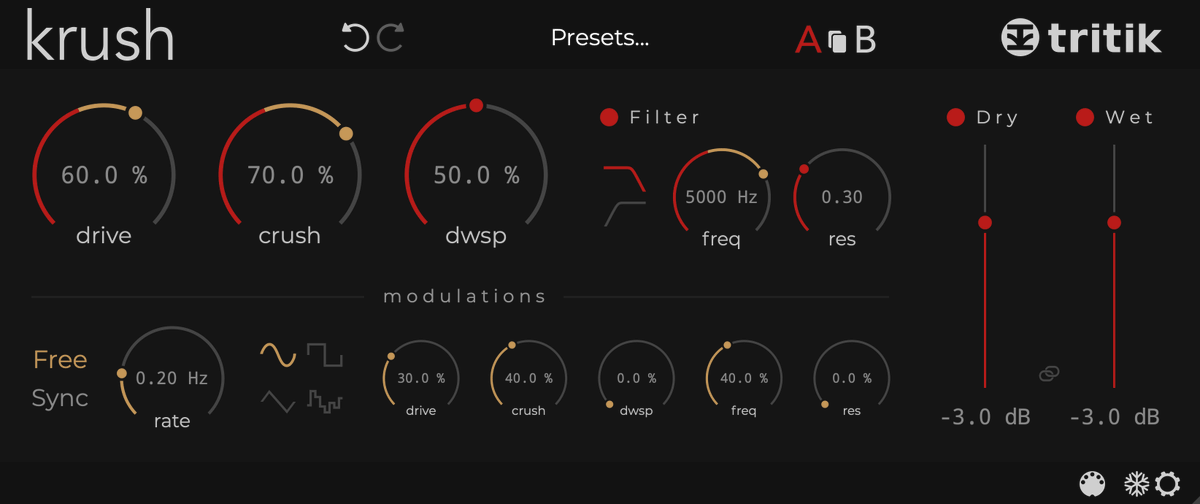Viewport: 1200px width, 504px height.
Task: Click the Dry -3.0 dB value
Action: [985, 417]
